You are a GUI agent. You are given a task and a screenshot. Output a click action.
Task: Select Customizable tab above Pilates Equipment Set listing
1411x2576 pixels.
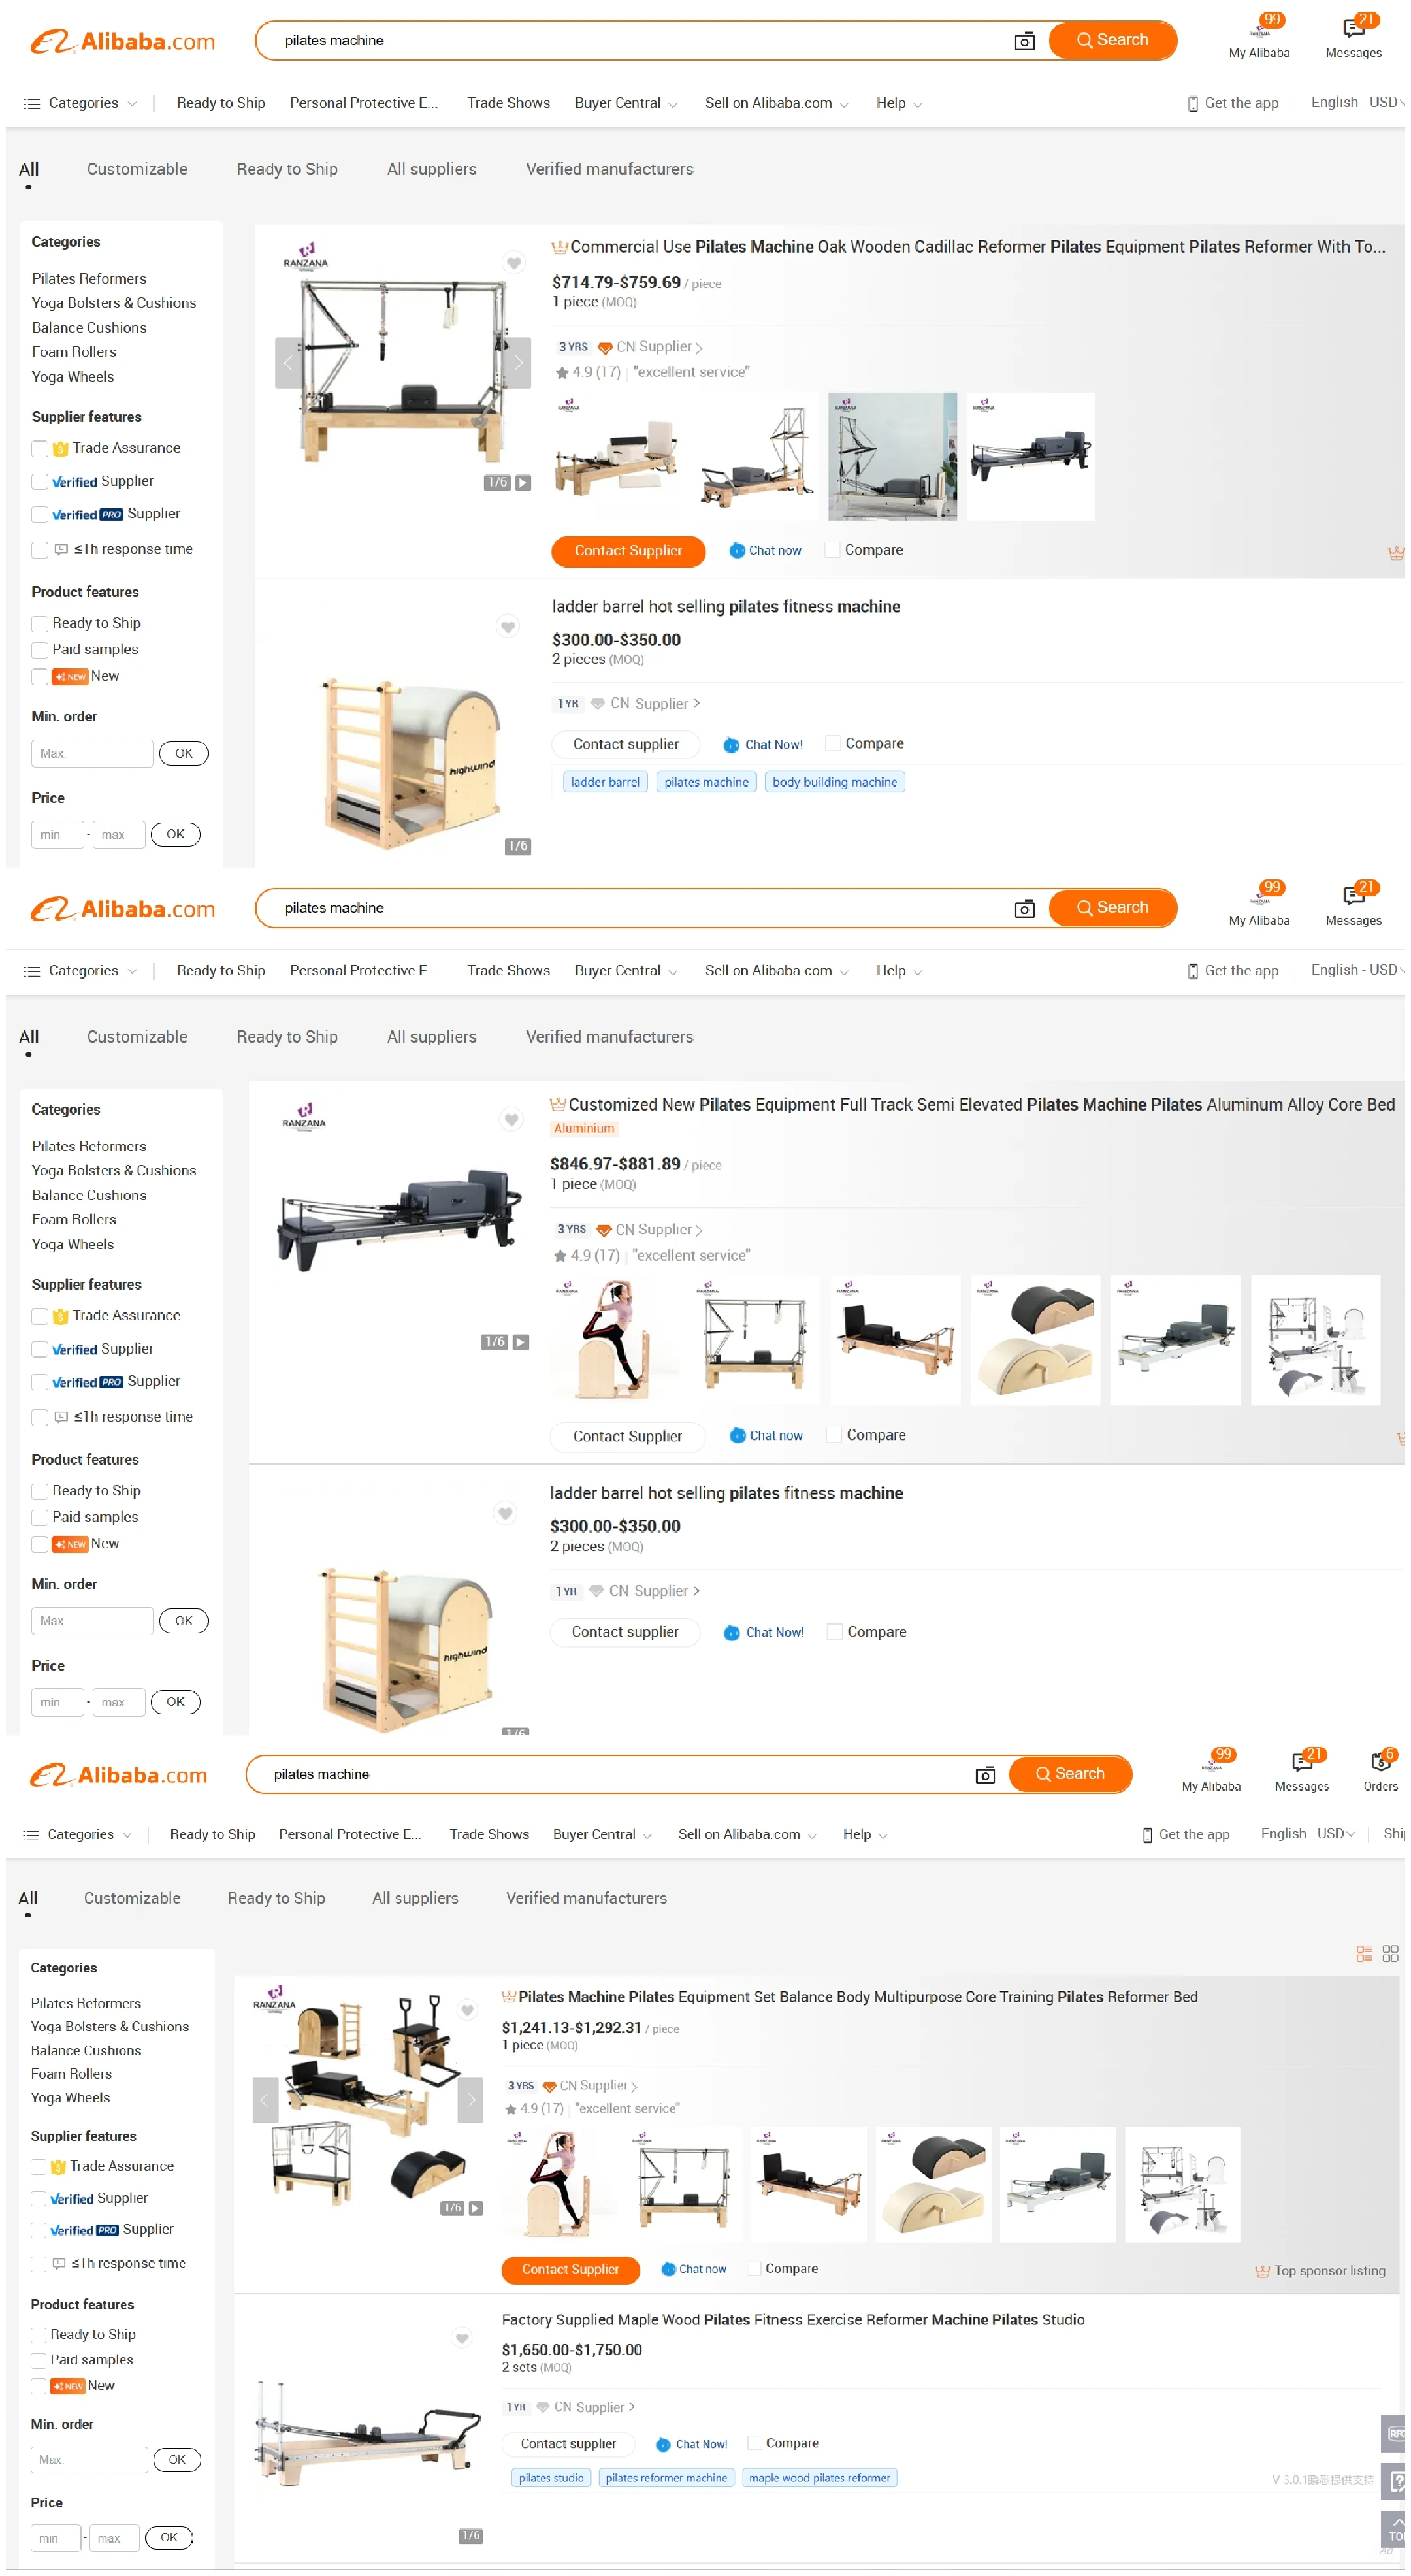[x=132, y=1898]
